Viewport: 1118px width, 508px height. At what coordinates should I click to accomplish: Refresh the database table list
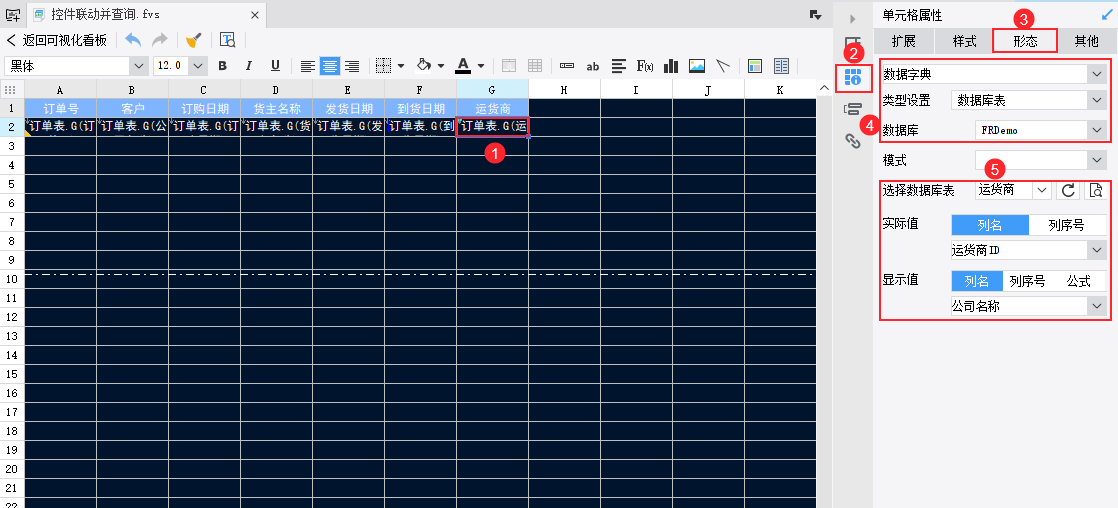point(1068,190)
